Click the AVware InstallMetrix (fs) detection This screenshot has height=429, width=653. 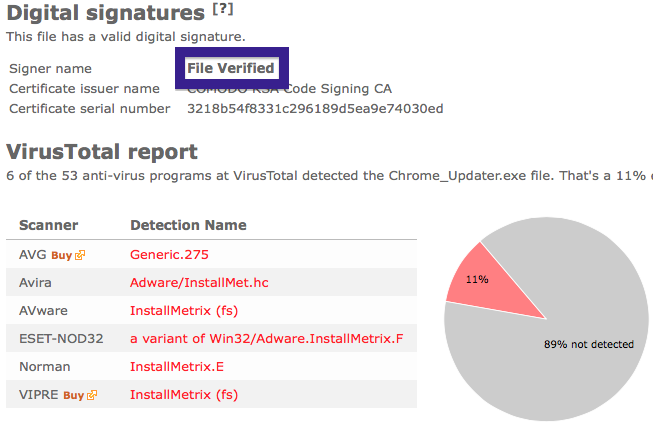pyautogui.click(x=184, y=311)
